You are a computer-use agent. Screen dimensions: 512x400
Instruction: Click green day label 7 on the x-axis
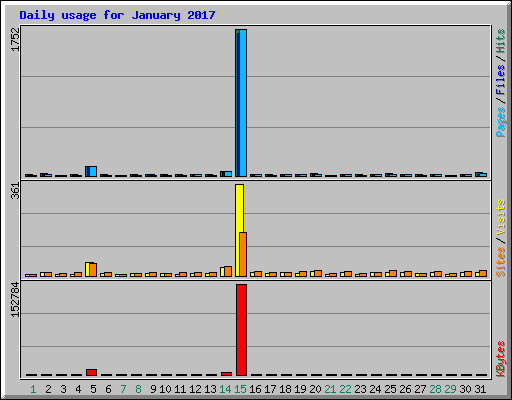pyautogui.click(x=123, y=389)
